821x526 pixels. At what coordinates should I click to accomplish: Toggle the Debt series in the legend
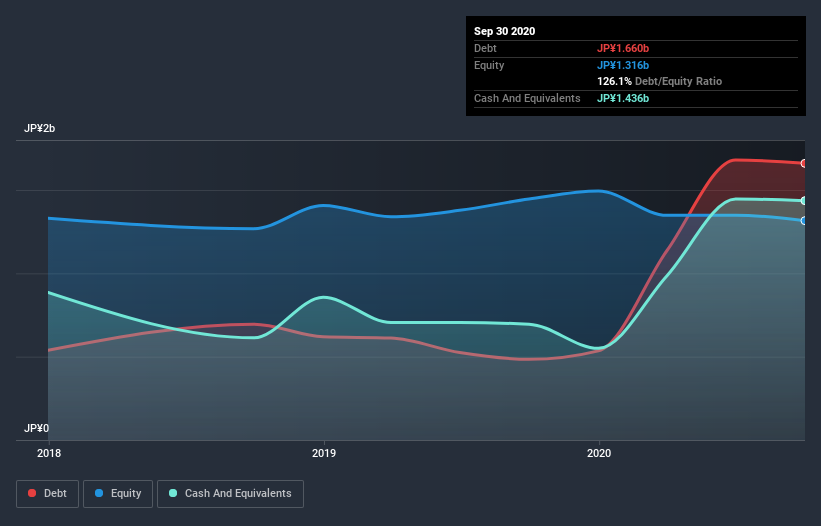coord(47,494)
